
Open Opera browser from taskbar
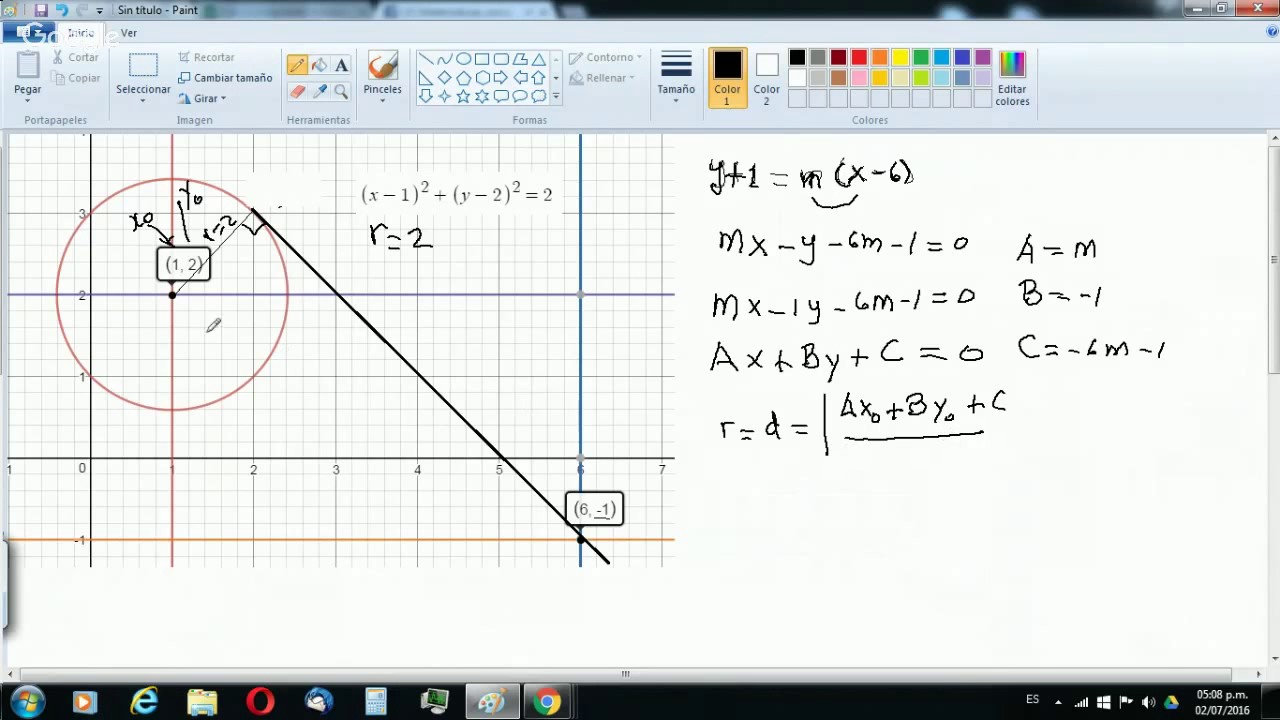[260, 702]
